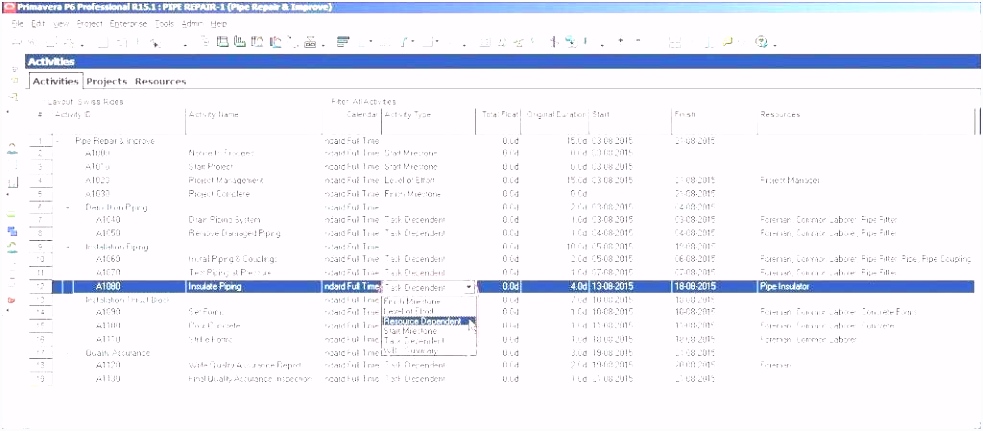The image size is (983, 431).
Task: Click the usage spreadsheet toolbar icon
Action: pyautogui.click(x=256, y=42)
